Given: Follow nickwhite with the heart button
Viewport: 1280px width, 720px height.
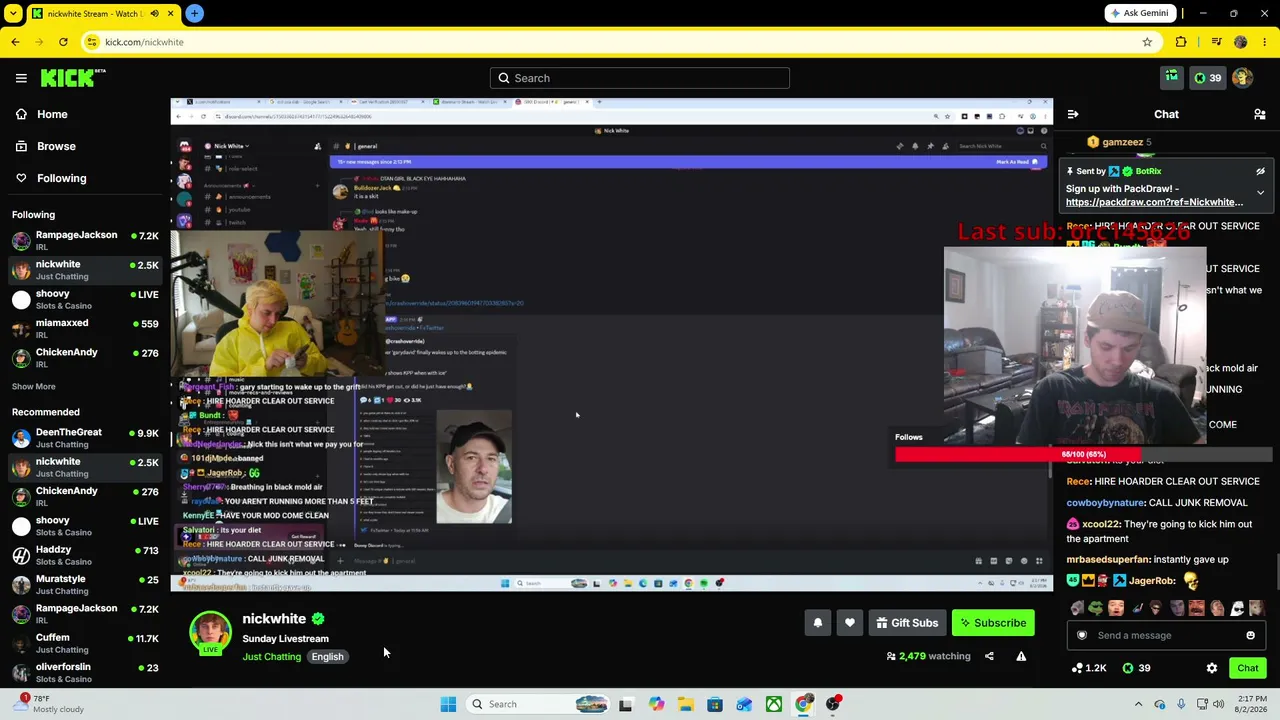Looking at the screenshot, I should coord(850,623).
